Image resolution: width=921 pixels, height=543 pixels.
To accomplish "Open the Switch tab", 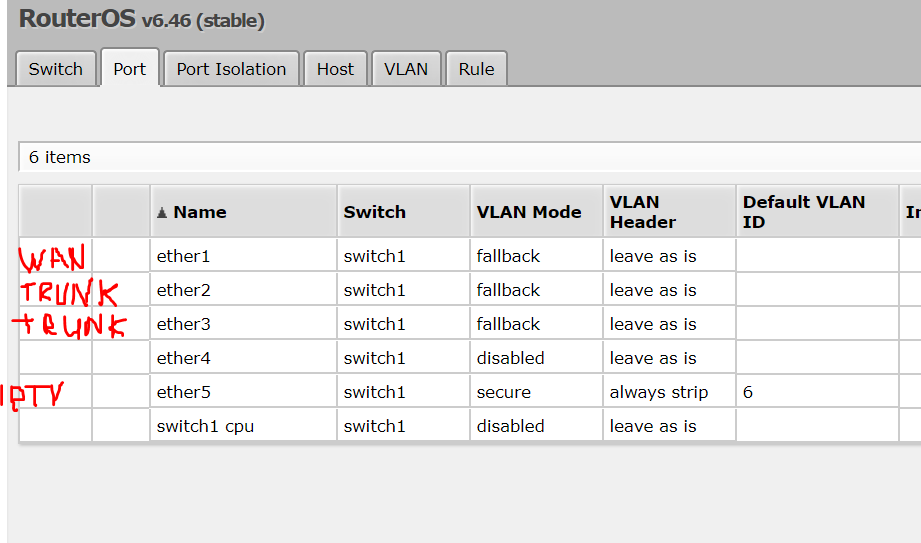I will [x=56, y=69].
